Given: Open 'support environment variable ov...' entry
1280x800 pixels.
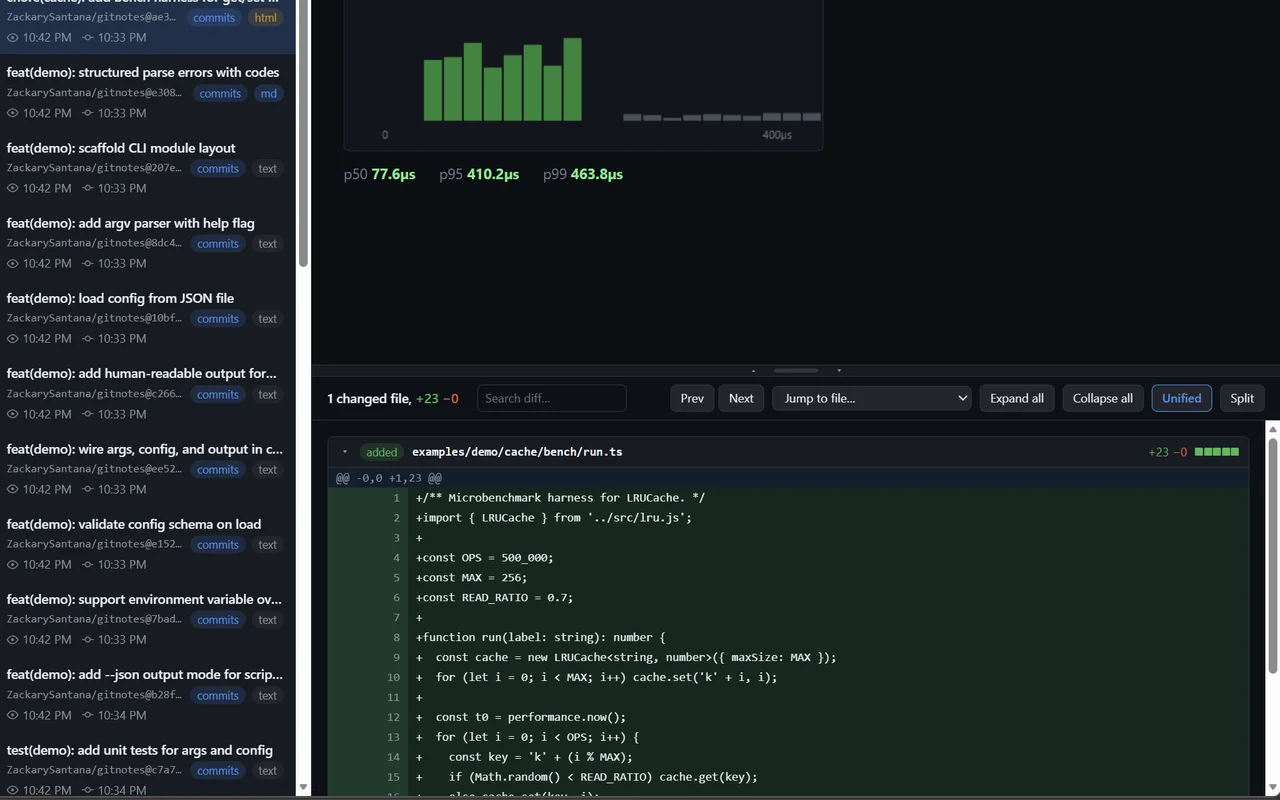Looking at the screenshot, I should [x=144, y=599].
